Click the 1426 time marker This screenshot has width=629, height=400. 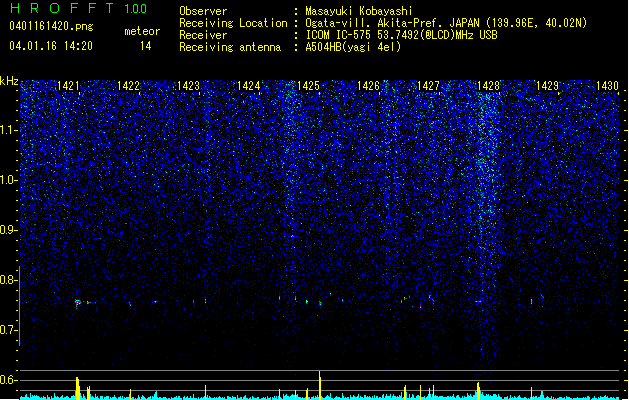point(368,86)
